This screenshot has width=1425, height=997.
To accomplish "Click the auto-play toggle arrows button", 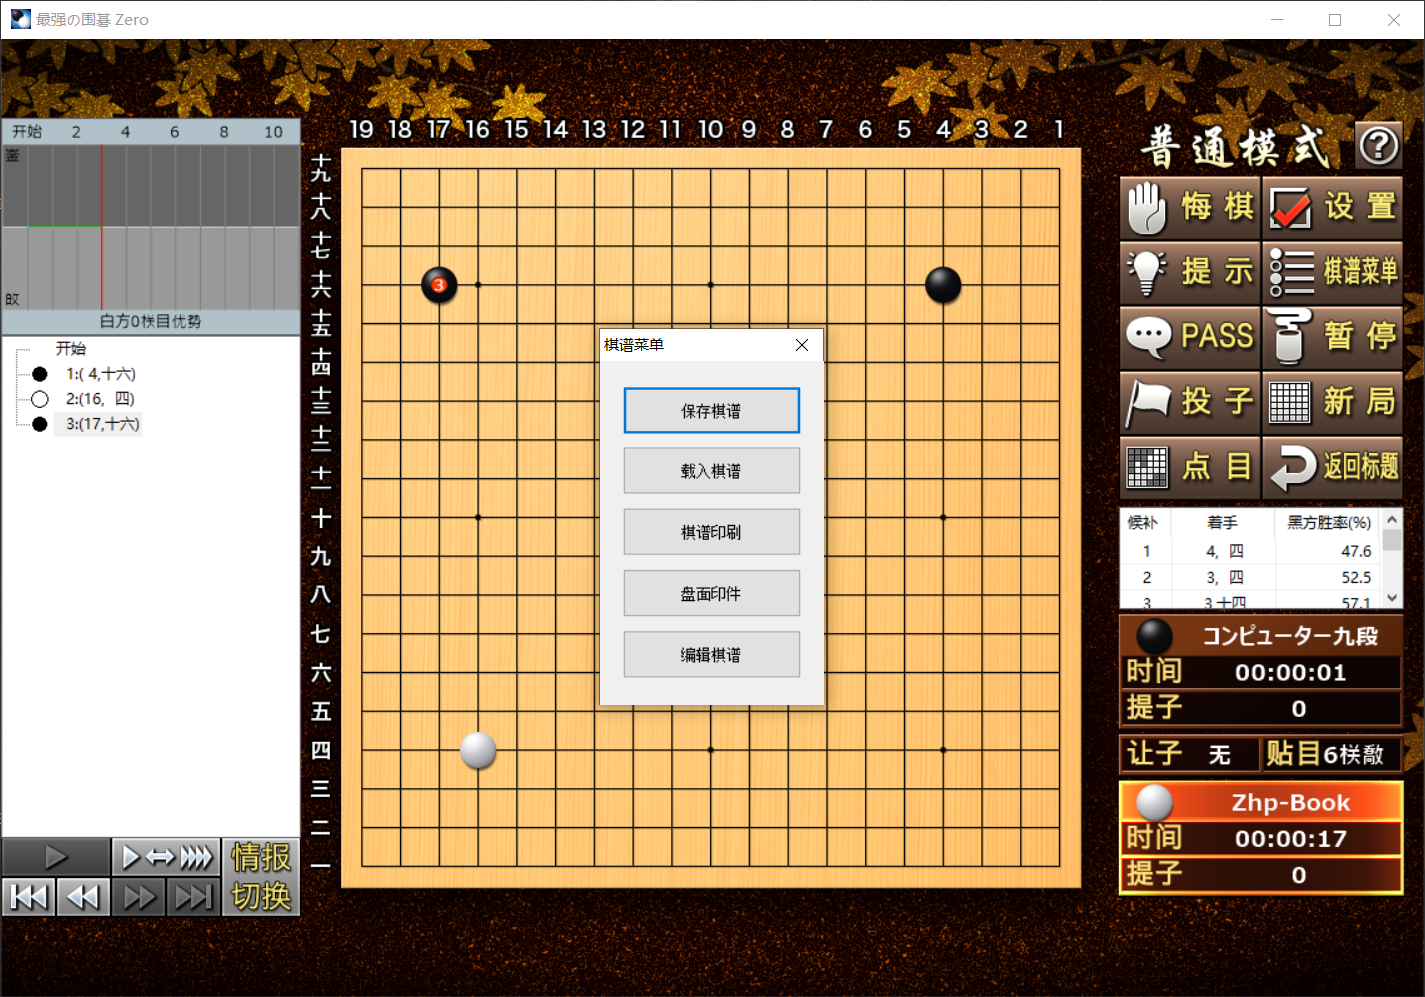I will [x=166, y=857].
